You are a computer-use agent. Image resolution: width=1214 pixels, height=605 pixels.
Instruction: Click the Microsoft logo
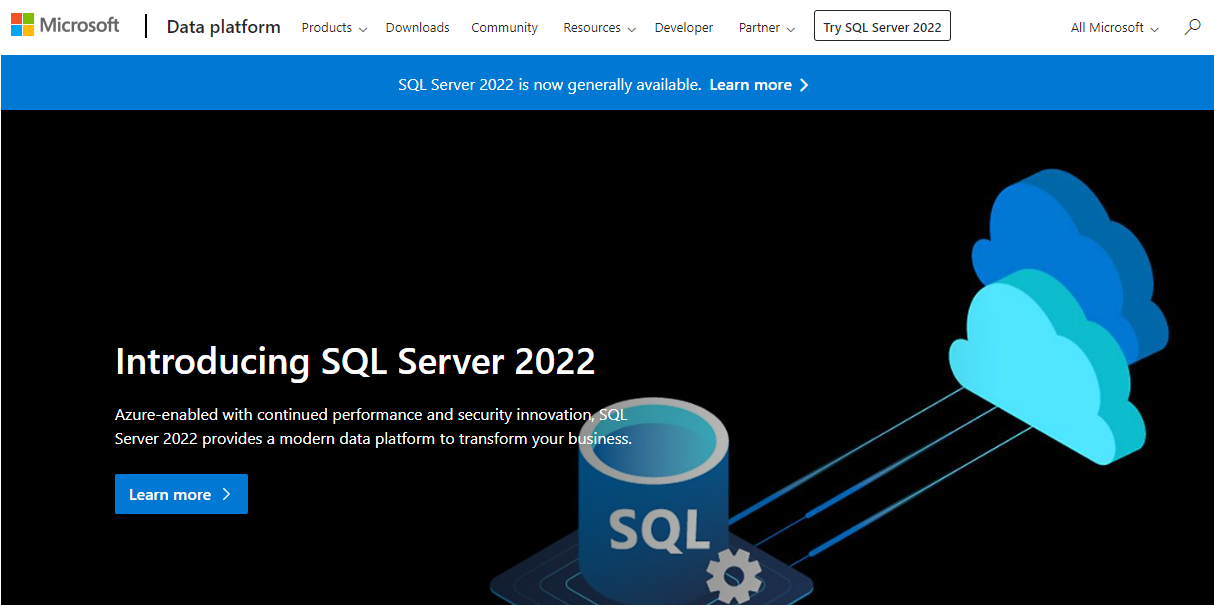point(66,26)
